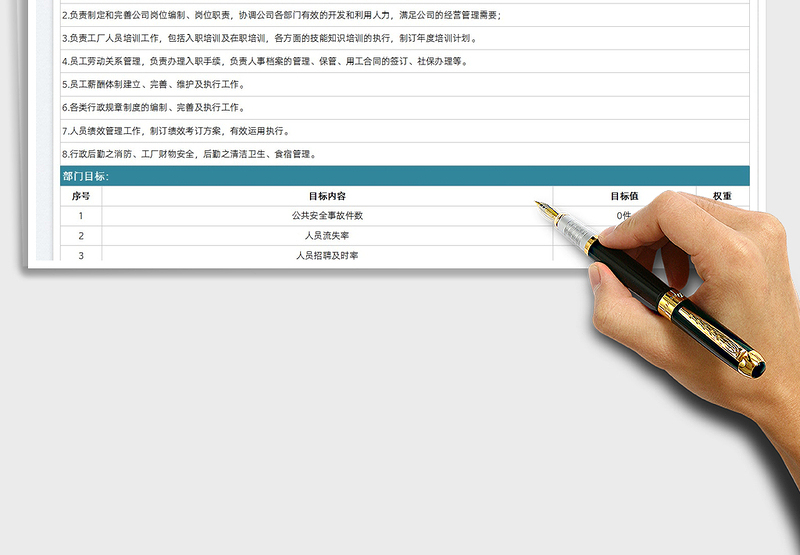This screenshot has height=555, width=800.
Task: Click serial number cell '3'
Action: (81, 255)
